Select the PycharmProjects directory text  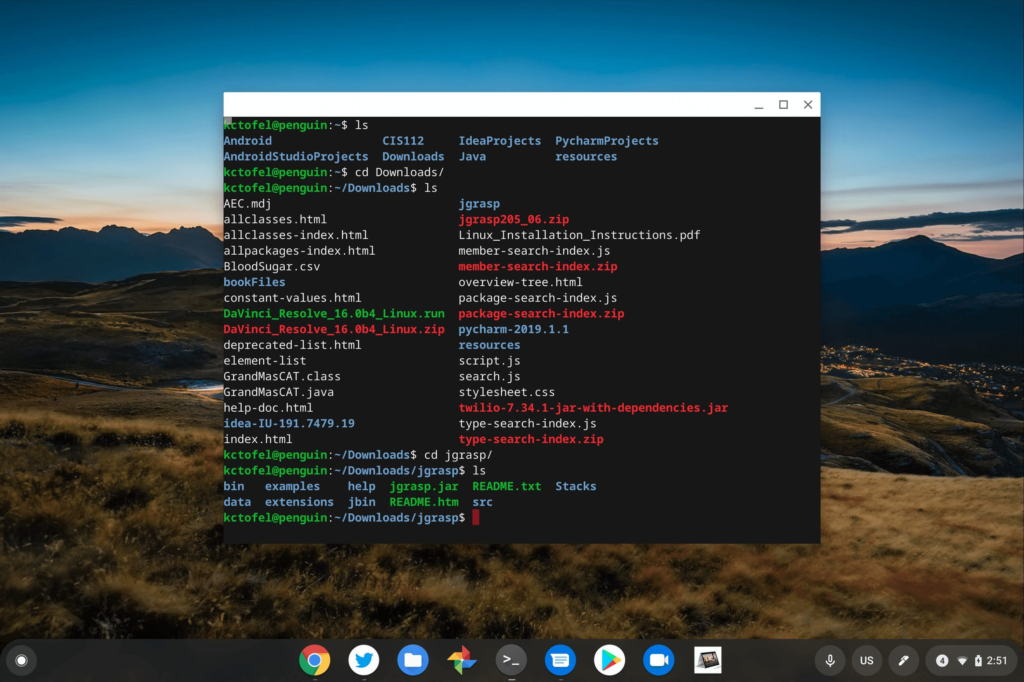tap(607, 141)
